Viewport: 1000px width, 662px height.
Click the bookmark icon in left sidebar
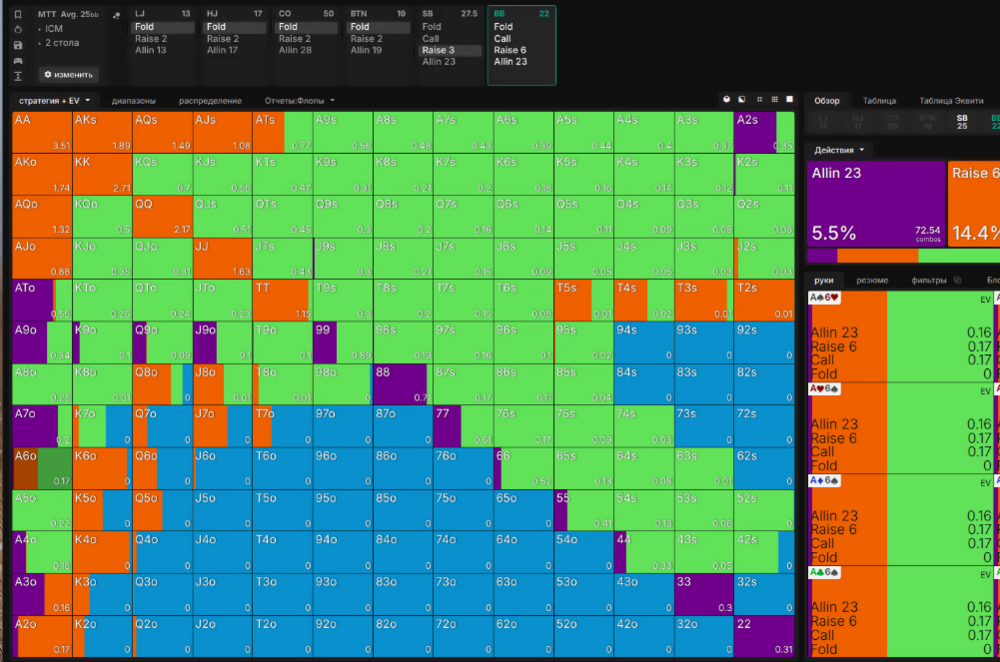click(19, 15)
